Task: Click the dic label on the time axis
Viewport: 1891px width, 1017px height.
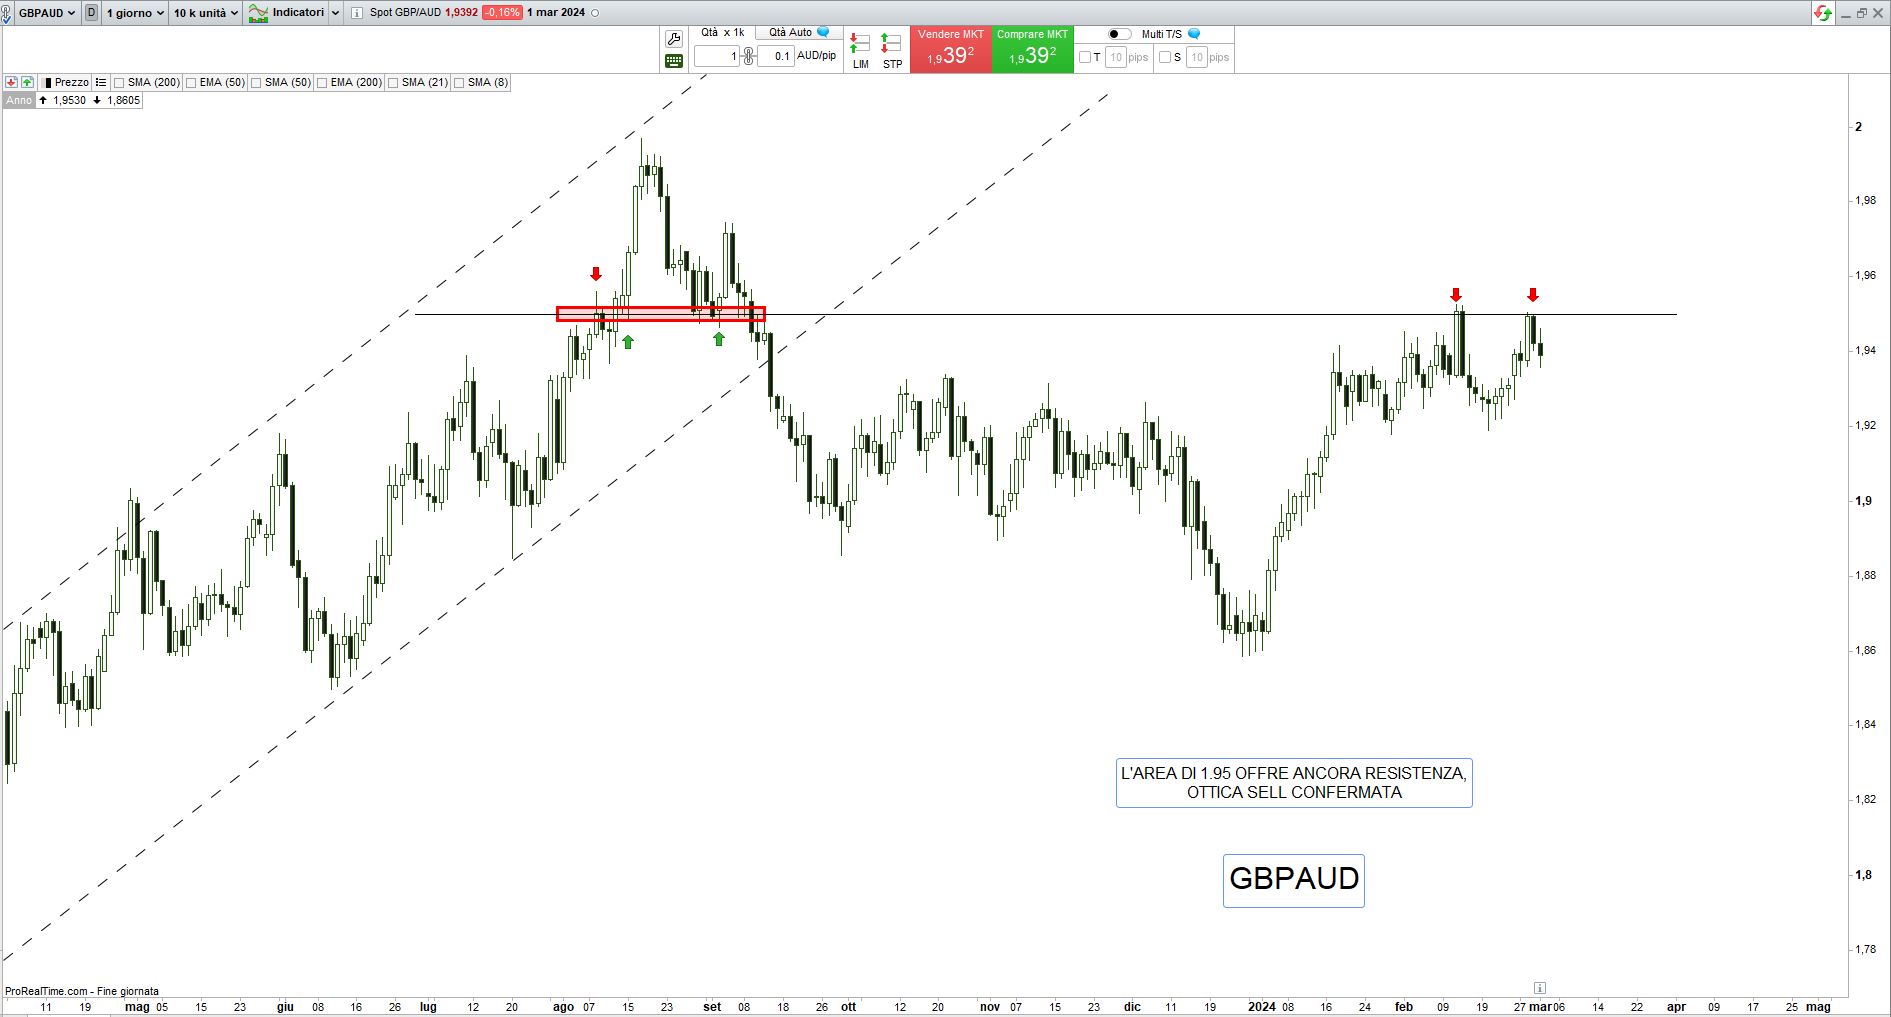Action: [1132, 1007]
